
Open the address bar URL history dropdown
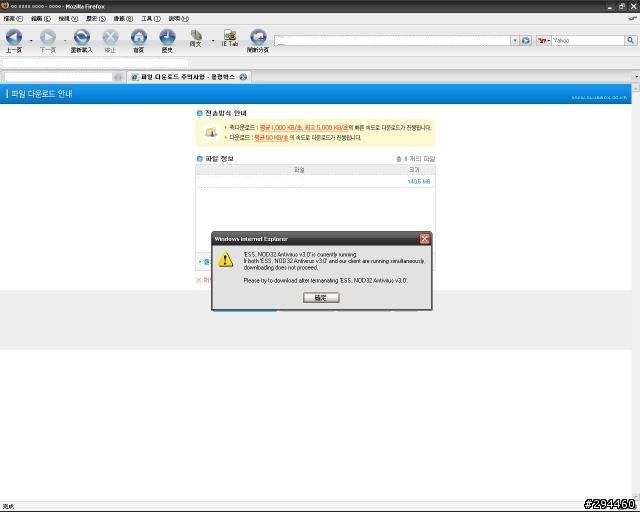pyautogui.click(x=514, y=40)
